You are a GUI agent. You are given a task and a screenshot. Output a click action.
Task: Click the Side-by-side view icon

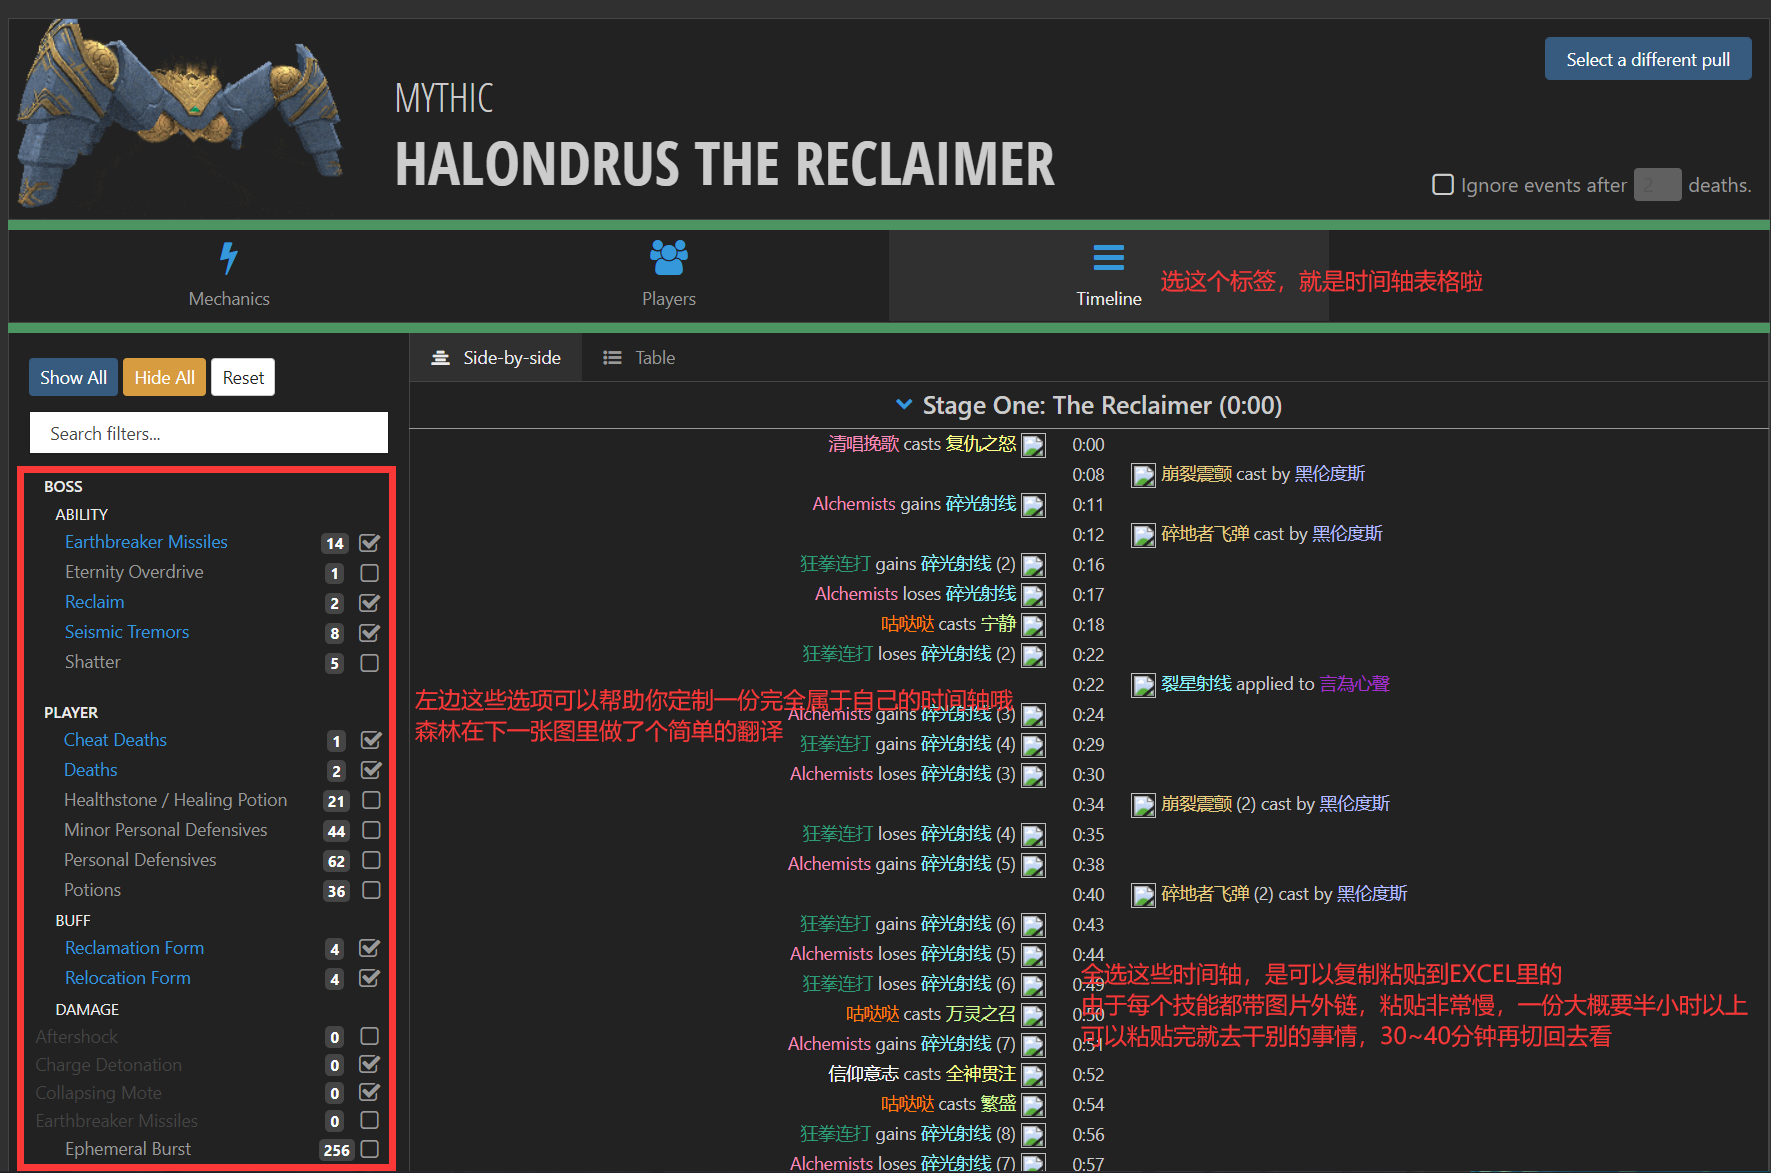pyautogui.click(x=440, y=358)
